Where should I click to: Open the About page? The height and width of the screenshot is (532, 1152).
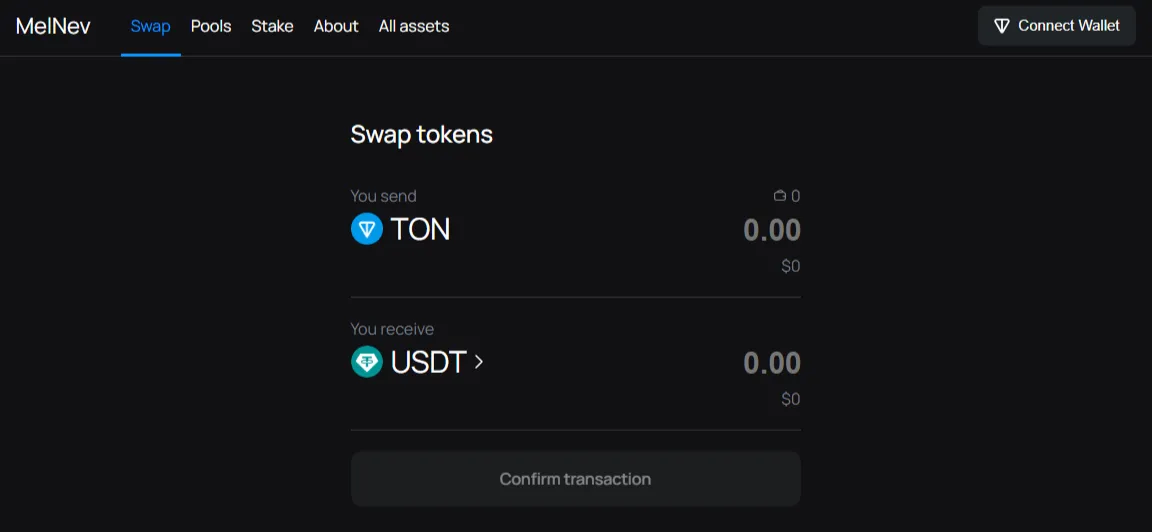pyautogui.click(x=336, y=26)
